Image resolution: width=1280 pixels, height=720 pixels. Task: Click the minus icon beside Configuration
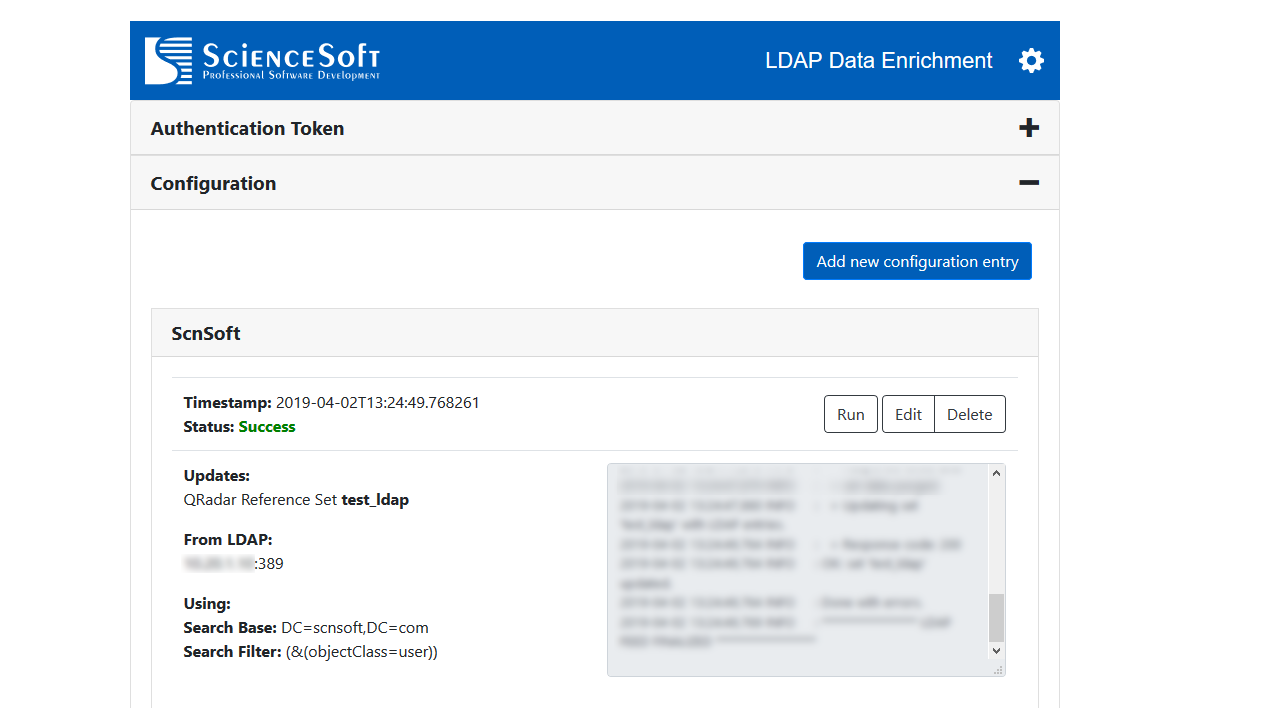1029,183
